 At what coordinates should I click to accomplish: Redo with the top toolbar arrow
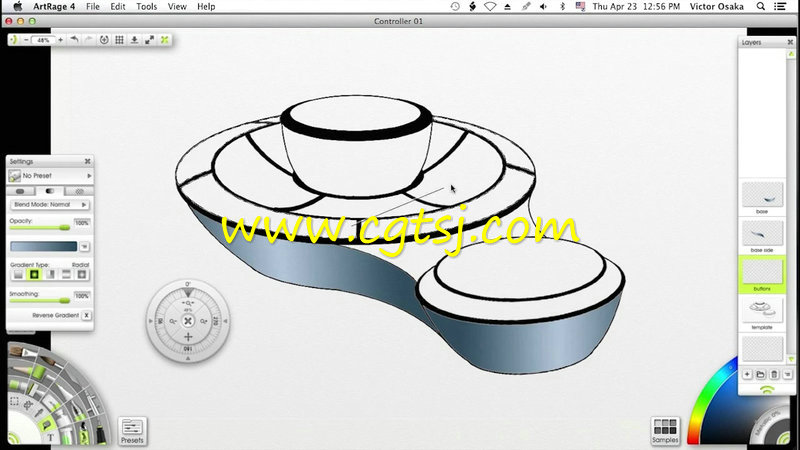[x=89, y=40]
